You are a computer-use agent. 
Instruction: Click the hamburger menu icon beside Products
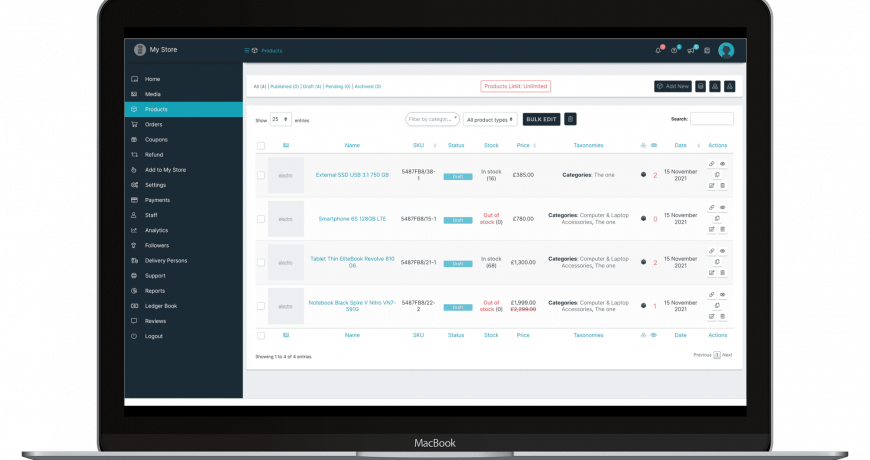point(247,50)
